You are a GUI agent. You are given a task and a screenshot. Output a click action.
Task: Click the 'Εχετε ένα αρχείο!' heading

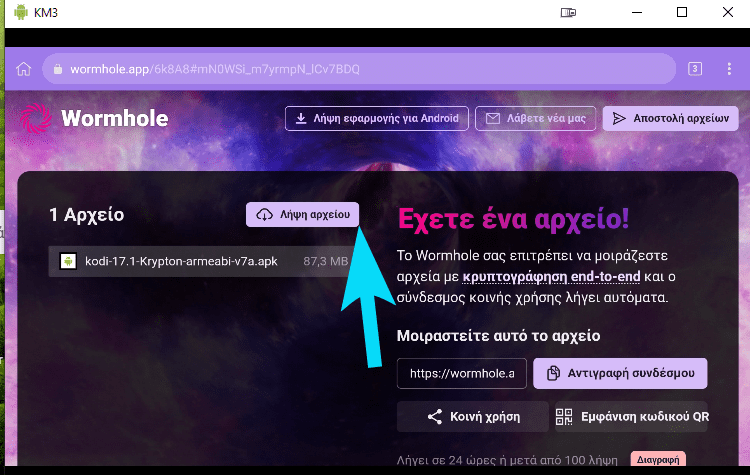tap(513, 219)
